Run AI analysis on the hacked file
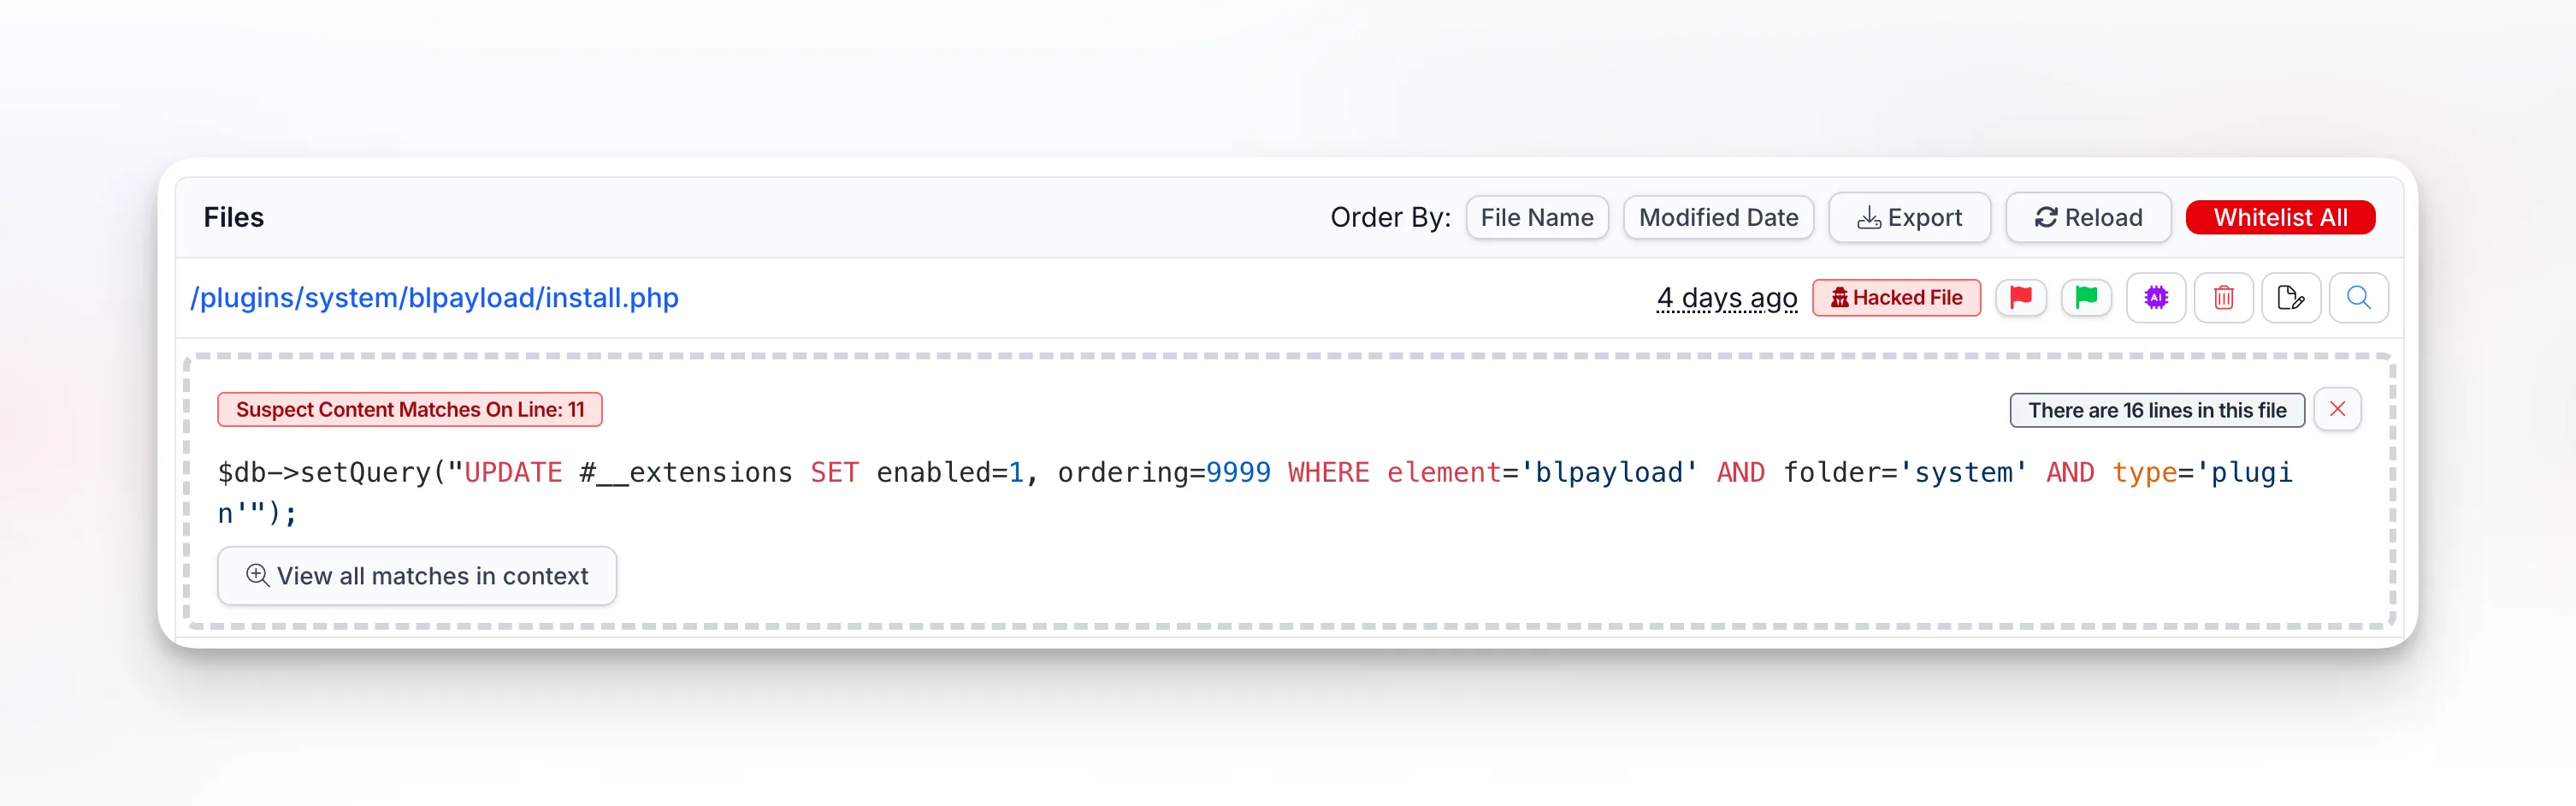 2156,297
